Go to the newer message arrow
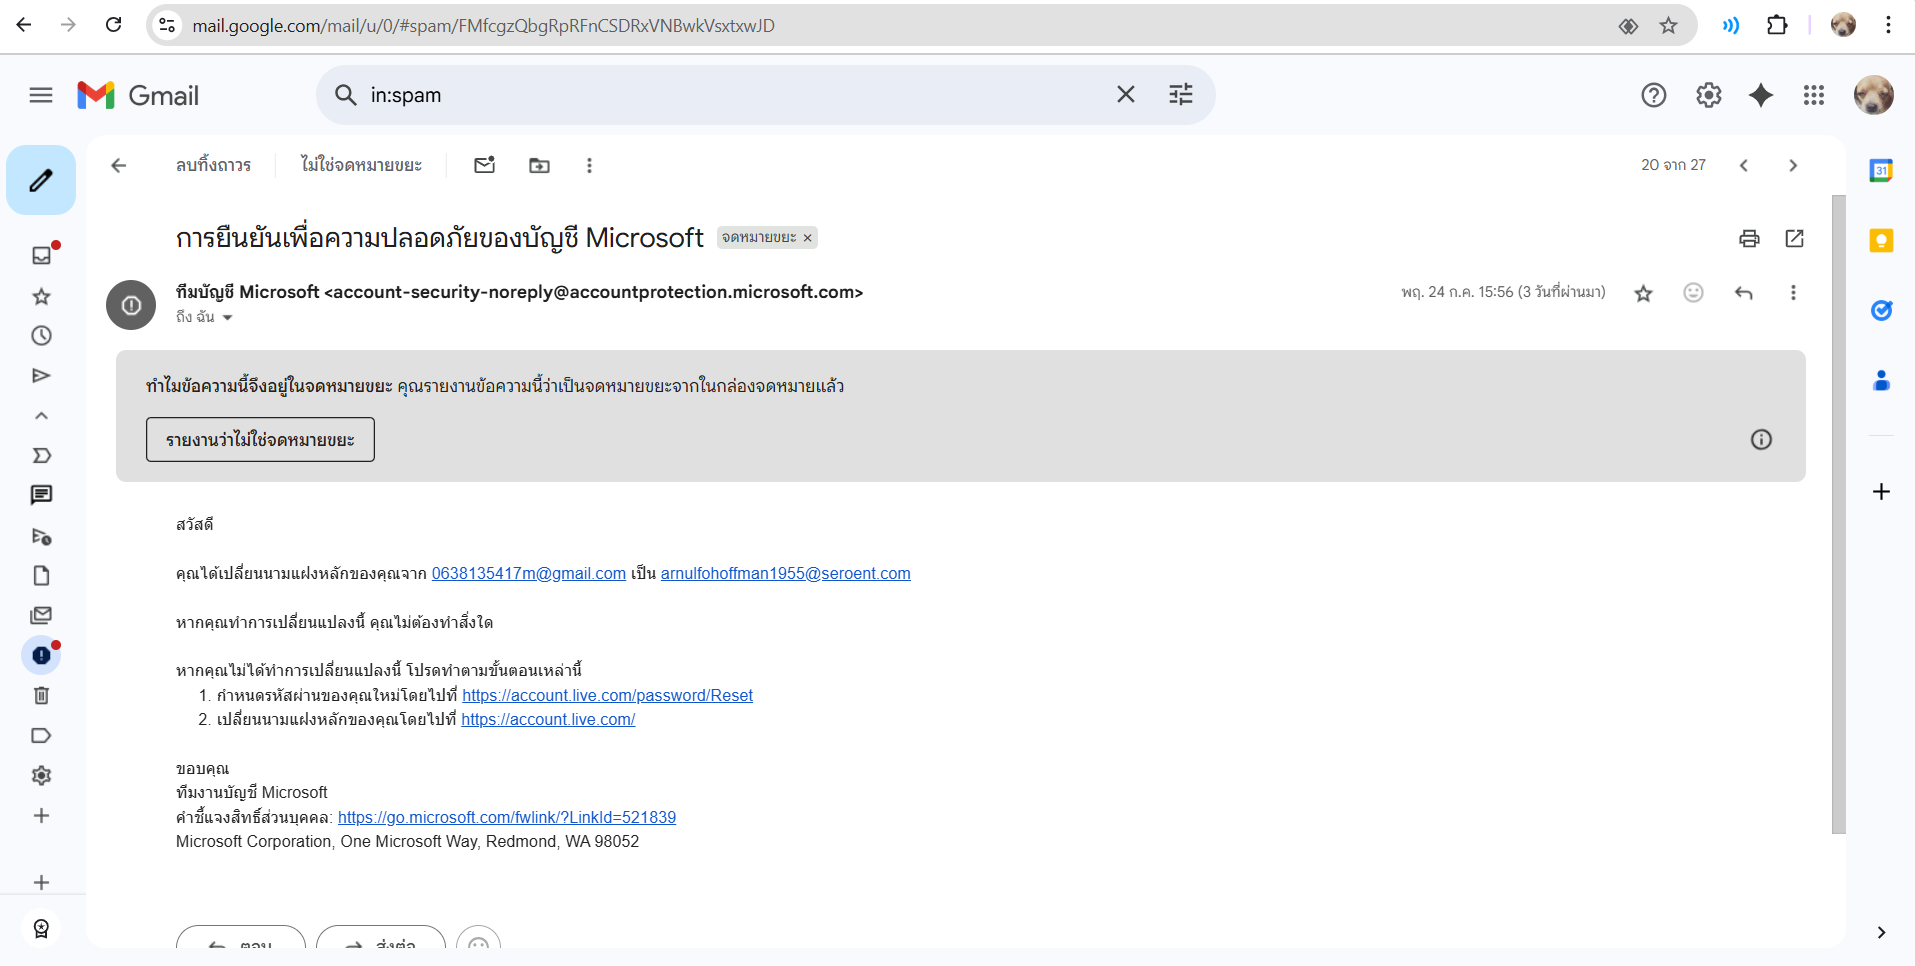Viewport: 1915px width, 966px height. [1743, 165]
